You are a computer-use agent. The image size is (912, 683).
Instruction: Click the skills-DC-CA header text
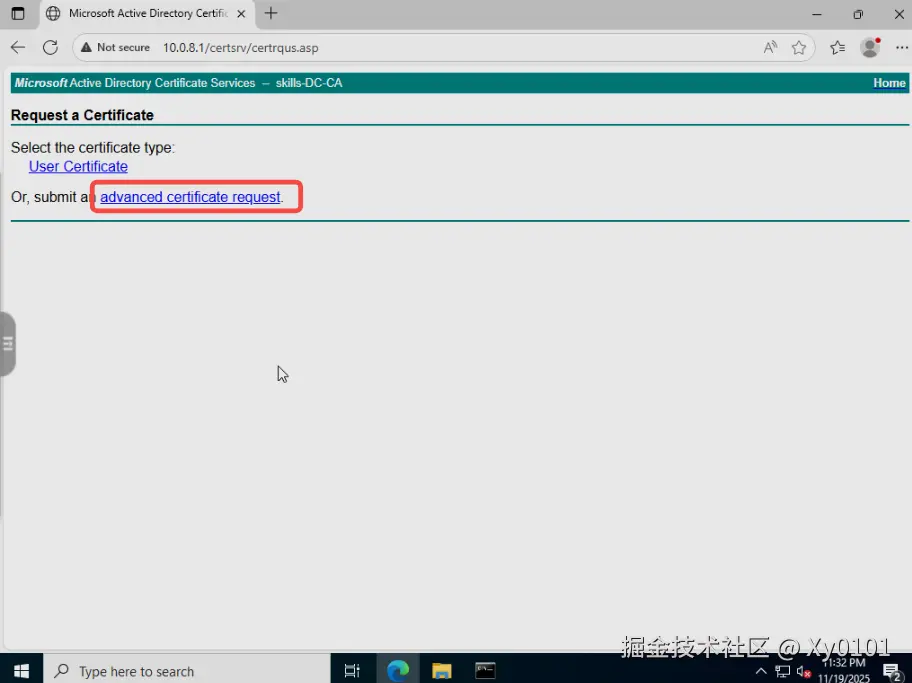point(309,83)
